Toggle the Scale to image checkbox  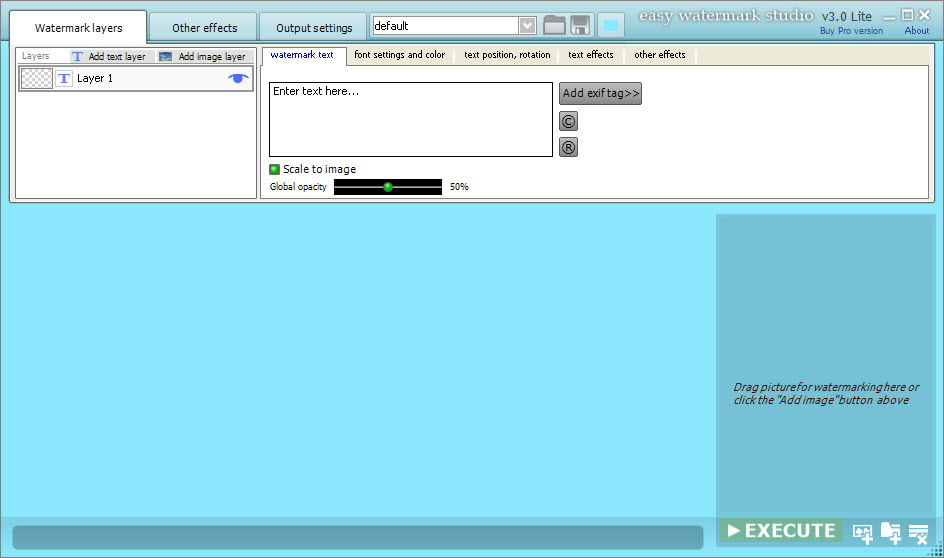coord(275,169)
